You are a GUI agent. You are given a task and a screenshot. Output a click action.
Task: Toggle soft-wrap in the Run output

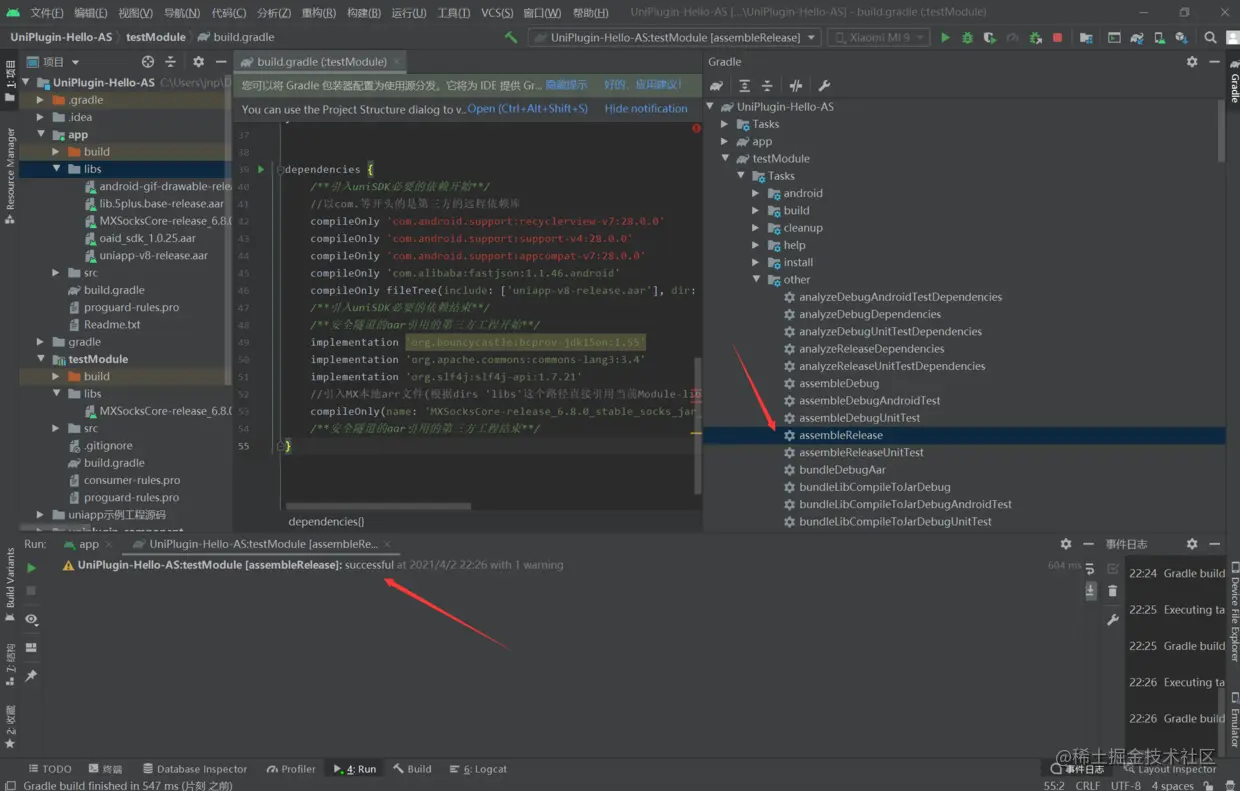pyautogui.click(x=1090, y=569)
